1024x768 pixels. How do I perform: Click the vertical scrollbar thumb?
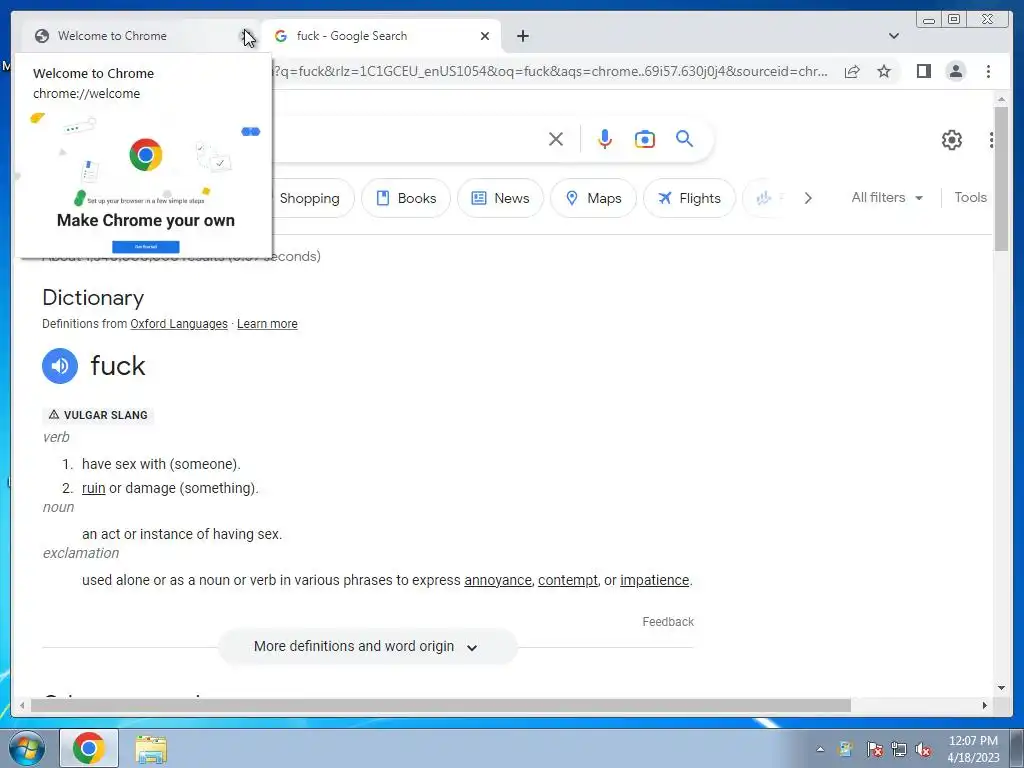click(x=1001, y=178)
